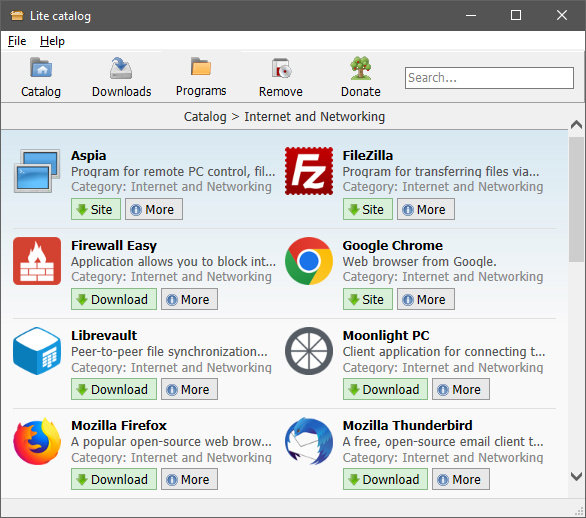Open the Help menu
Screen dimensions: 586x518
click(x=52, y=41)
